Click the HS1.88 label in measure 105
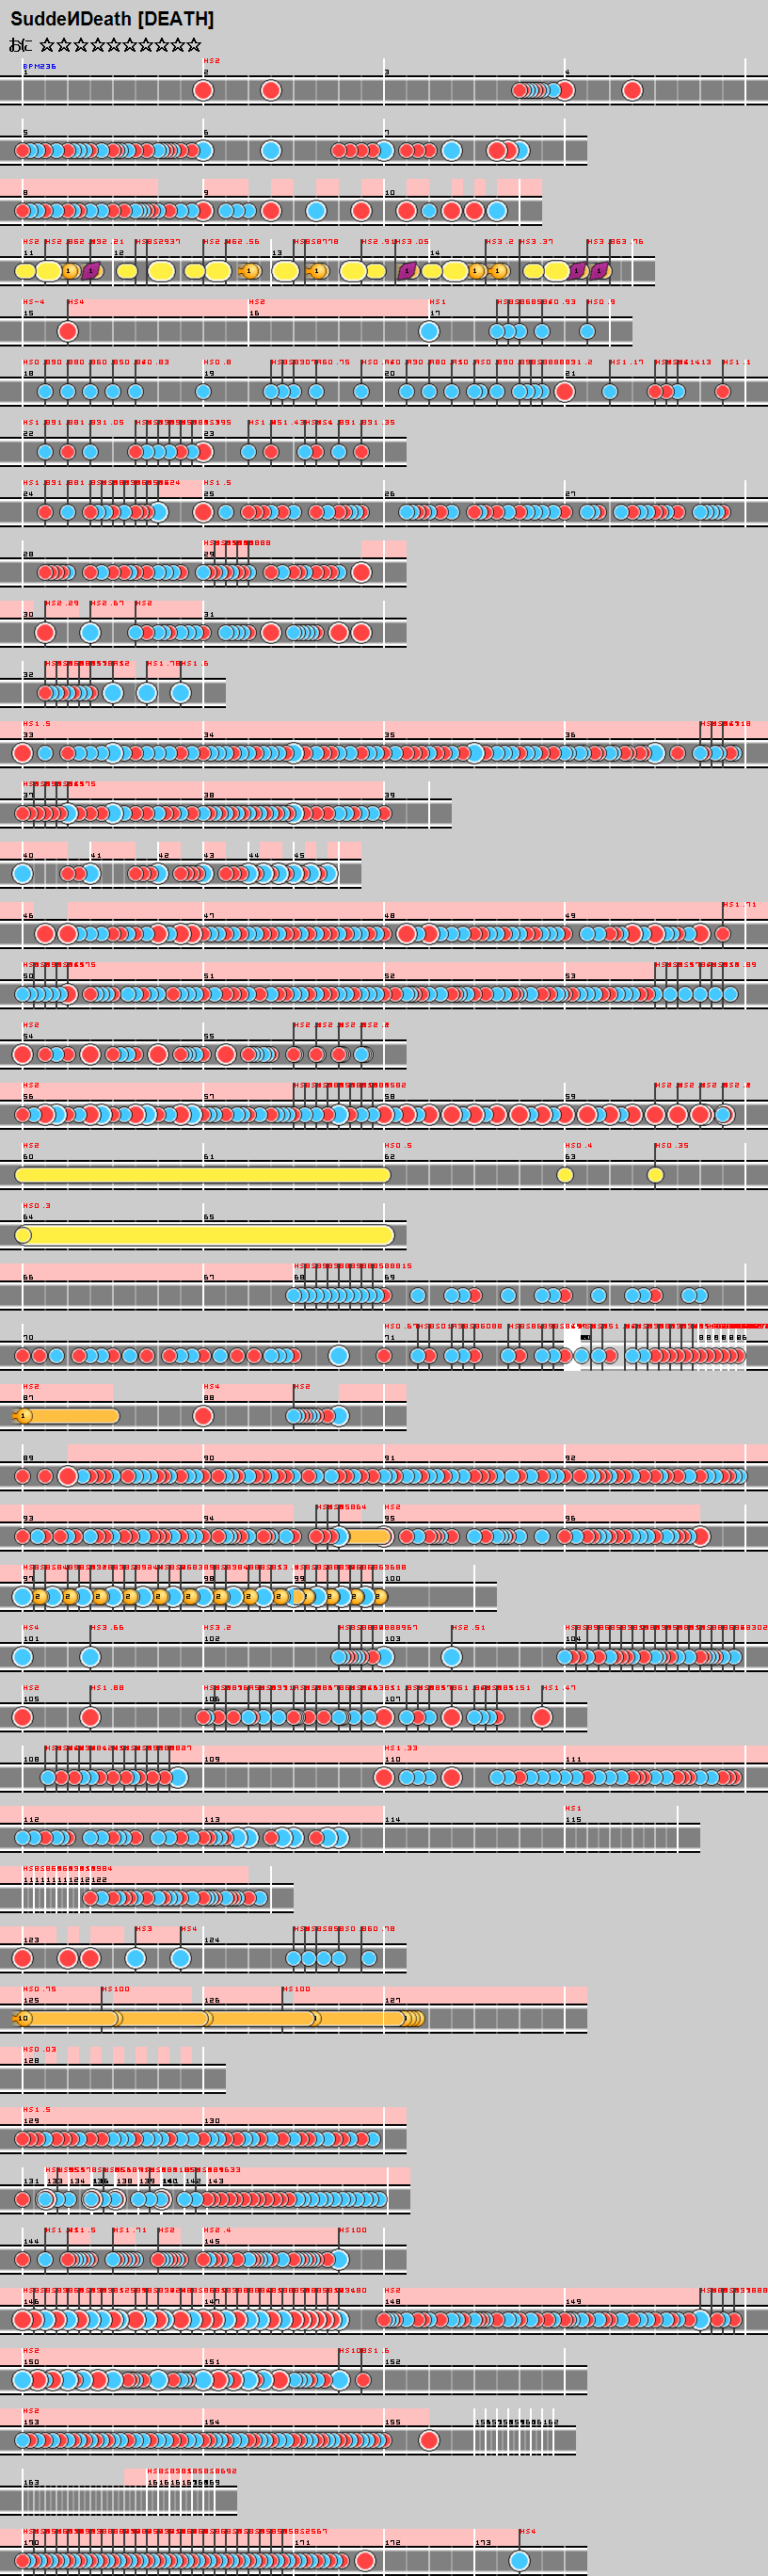768x2576 pixels. 107,1688
